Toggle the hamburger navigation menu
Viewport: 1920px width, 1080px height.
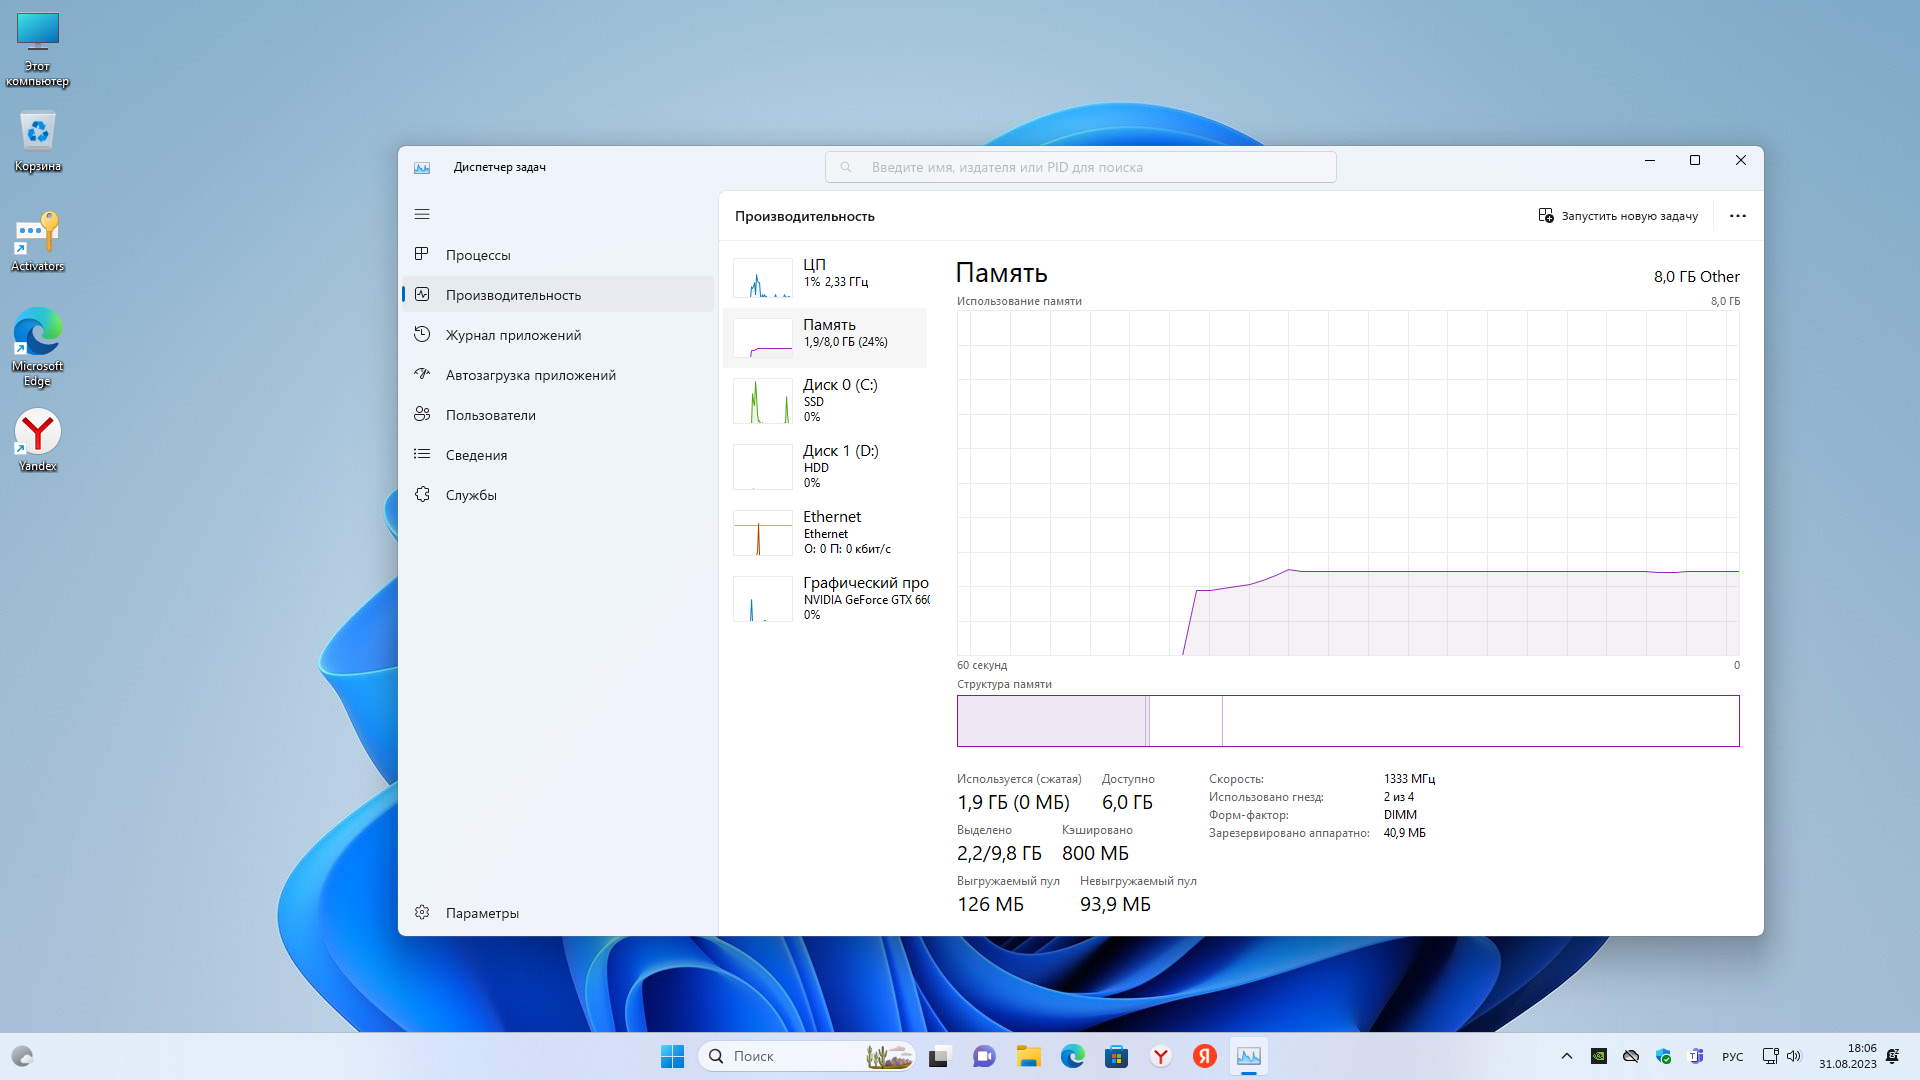point(422,214)
